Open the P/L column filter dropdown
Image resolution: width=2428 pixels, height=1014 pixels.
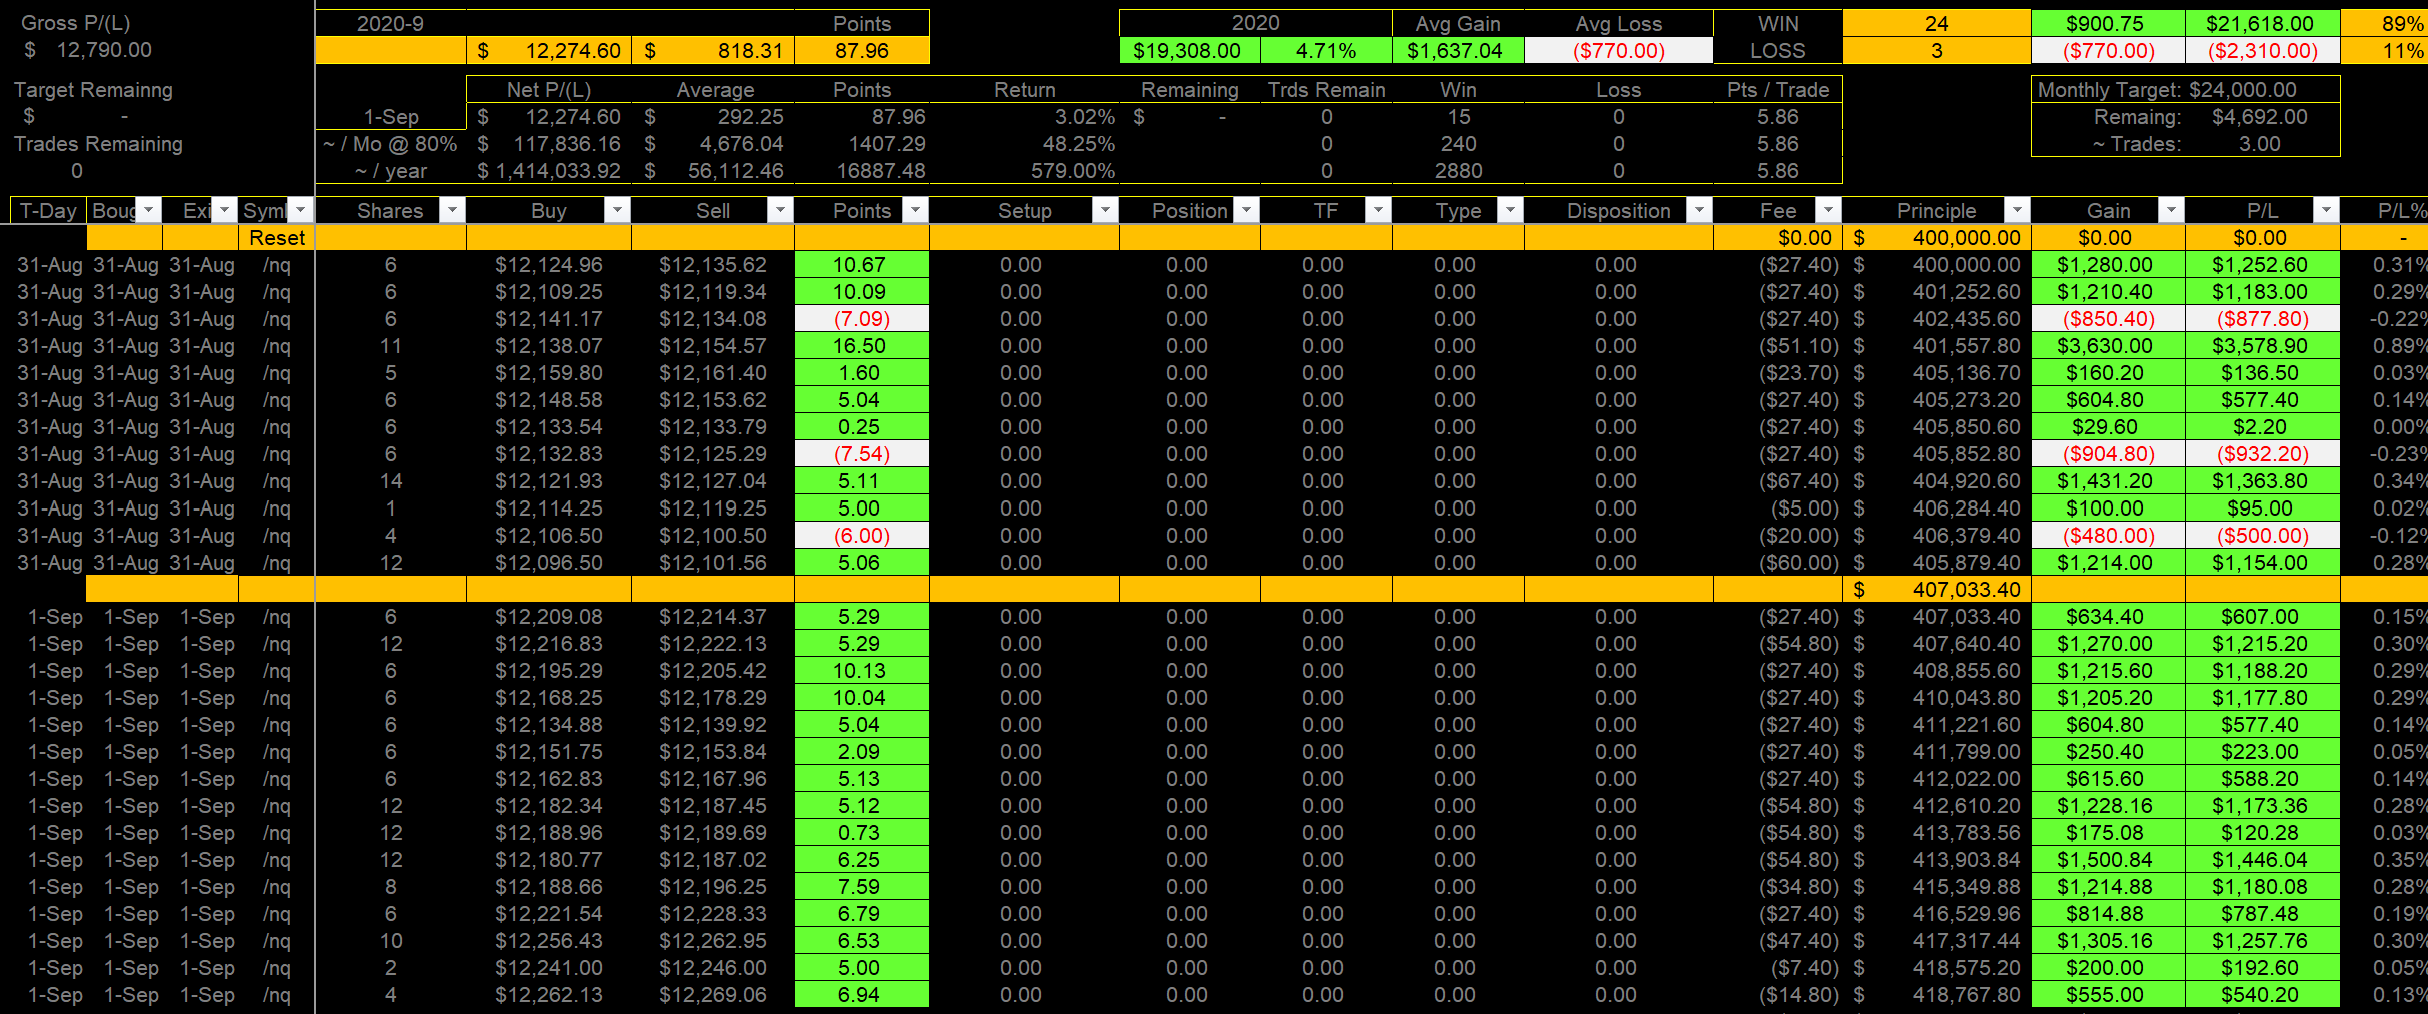pos(2327,210)
